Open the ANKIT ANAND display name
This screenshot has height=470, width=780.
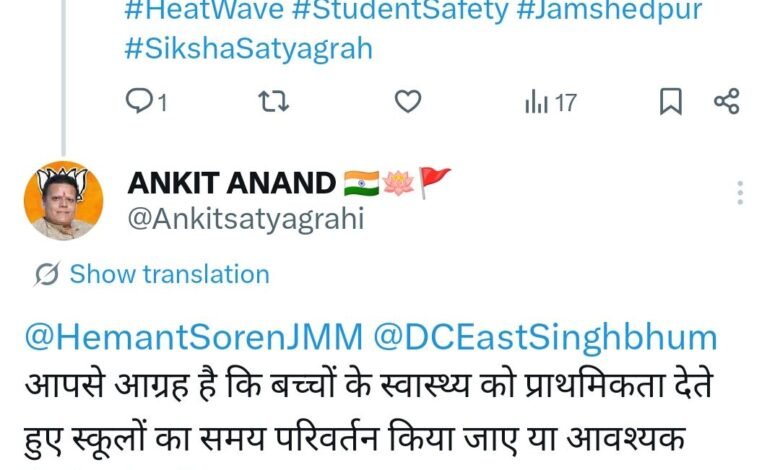(x=232, y=183)
